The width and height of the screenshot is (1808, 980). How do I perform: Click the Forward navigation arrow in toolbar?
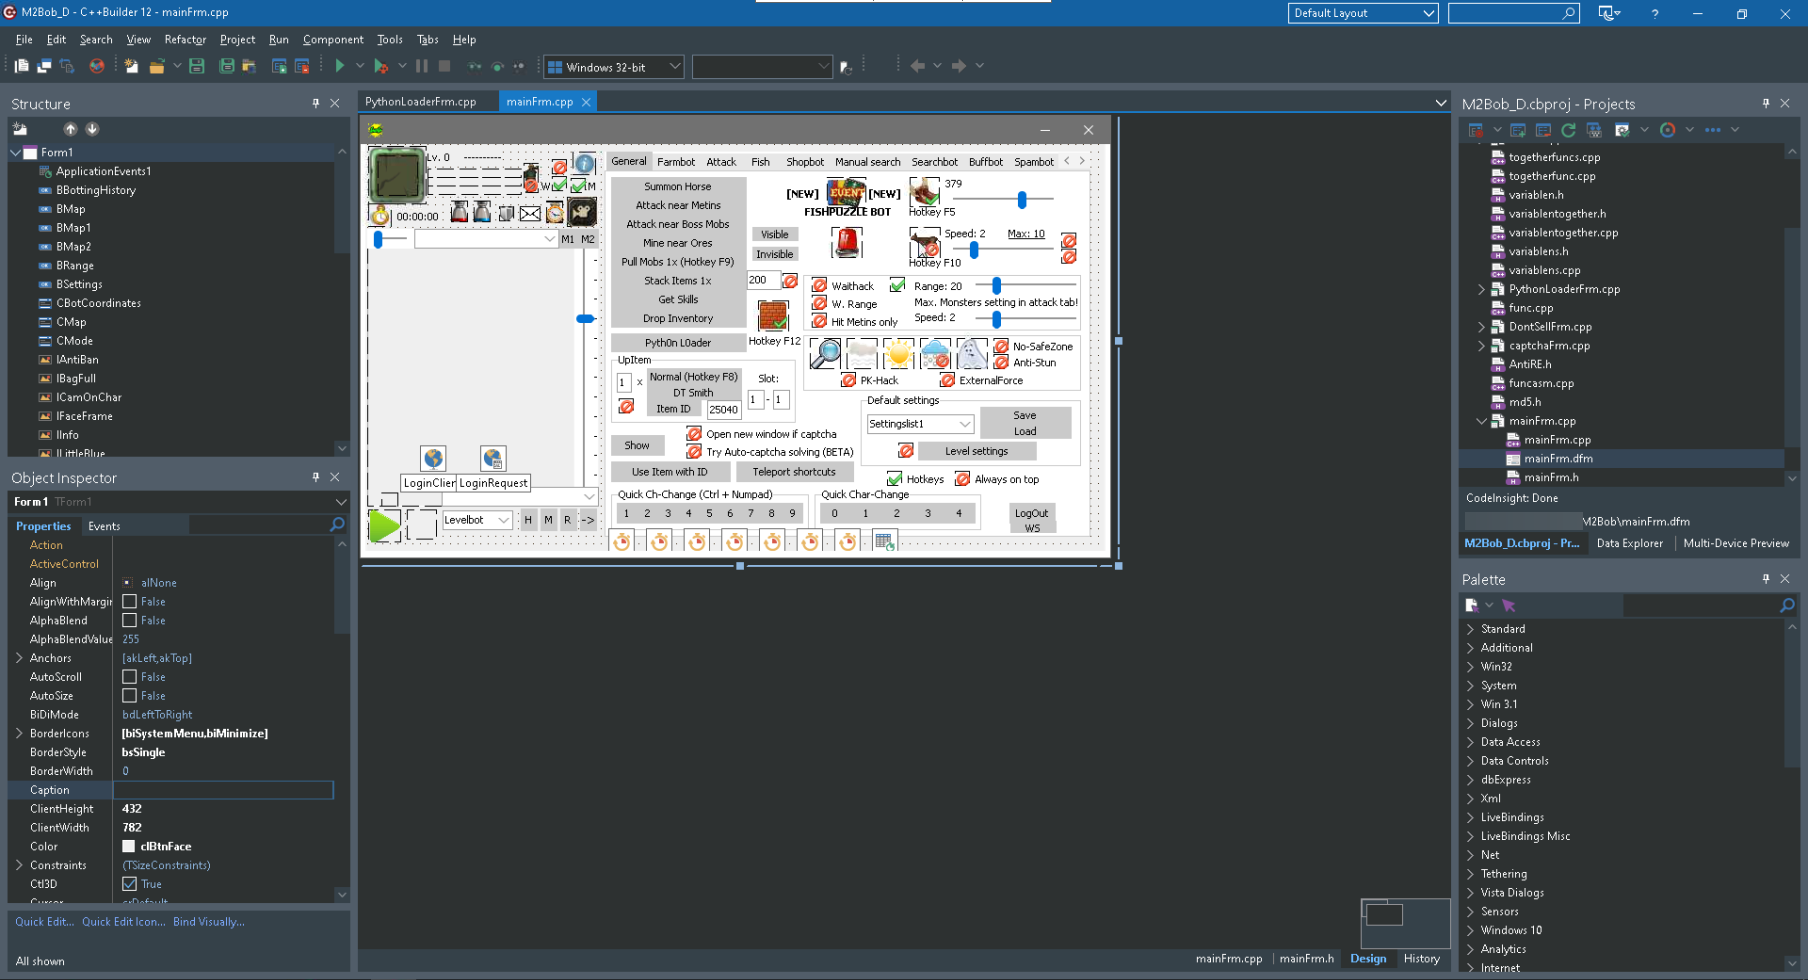coord(959,66)
